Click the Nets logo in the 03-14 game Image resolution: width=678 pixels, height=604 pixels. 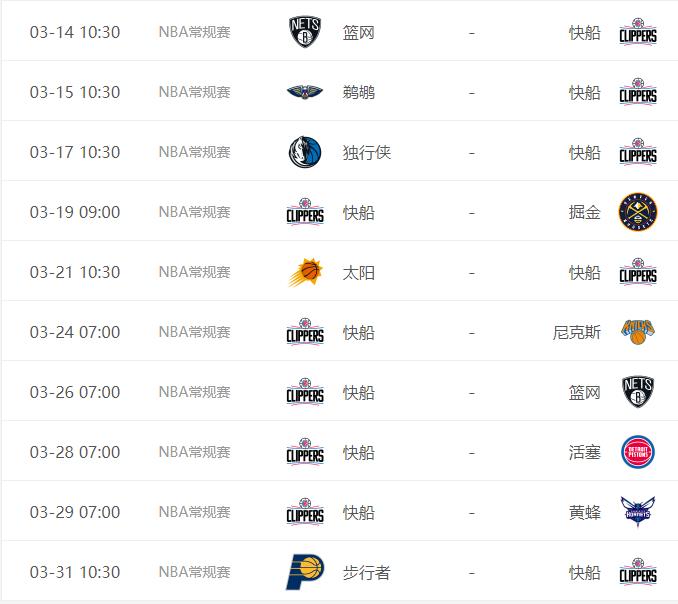[305, 32]
